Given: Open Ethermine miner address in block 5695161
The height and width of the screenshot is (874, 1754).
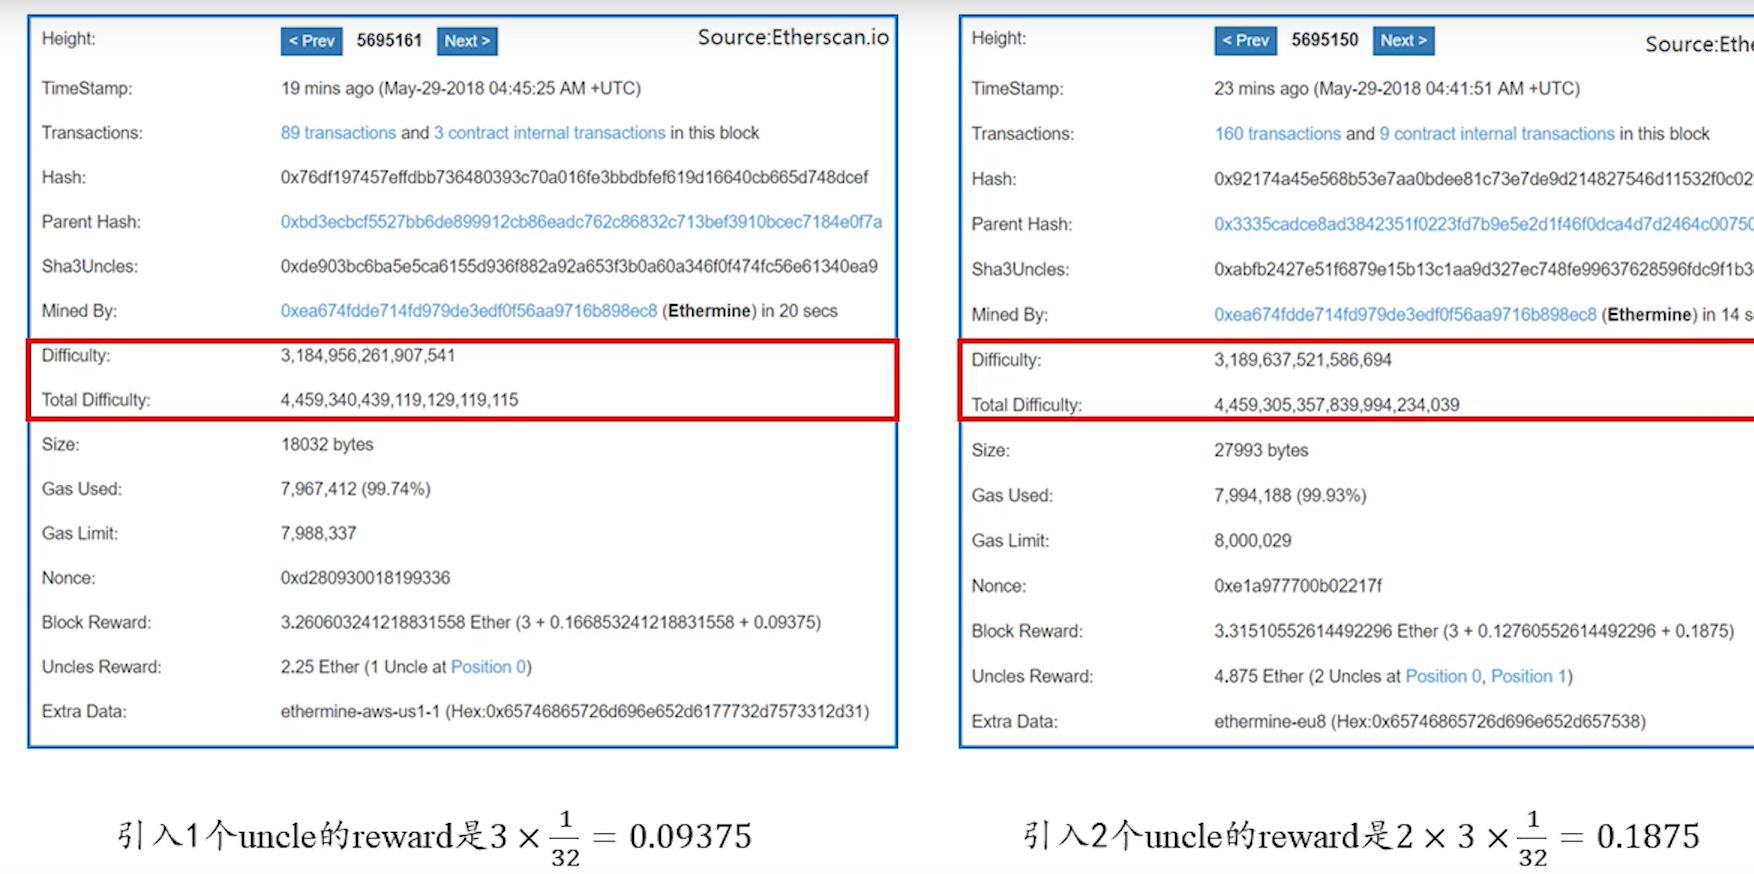Looking at the screenshot, I should pos(469,311).
